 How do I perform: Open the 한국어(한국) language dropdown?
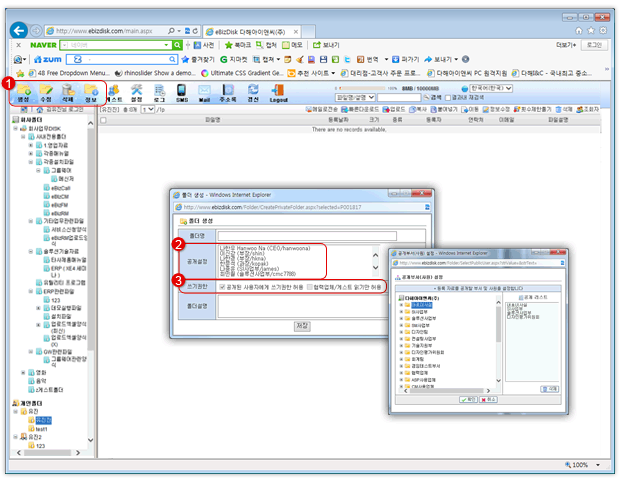pyautogui.click(x=491, y=88)
